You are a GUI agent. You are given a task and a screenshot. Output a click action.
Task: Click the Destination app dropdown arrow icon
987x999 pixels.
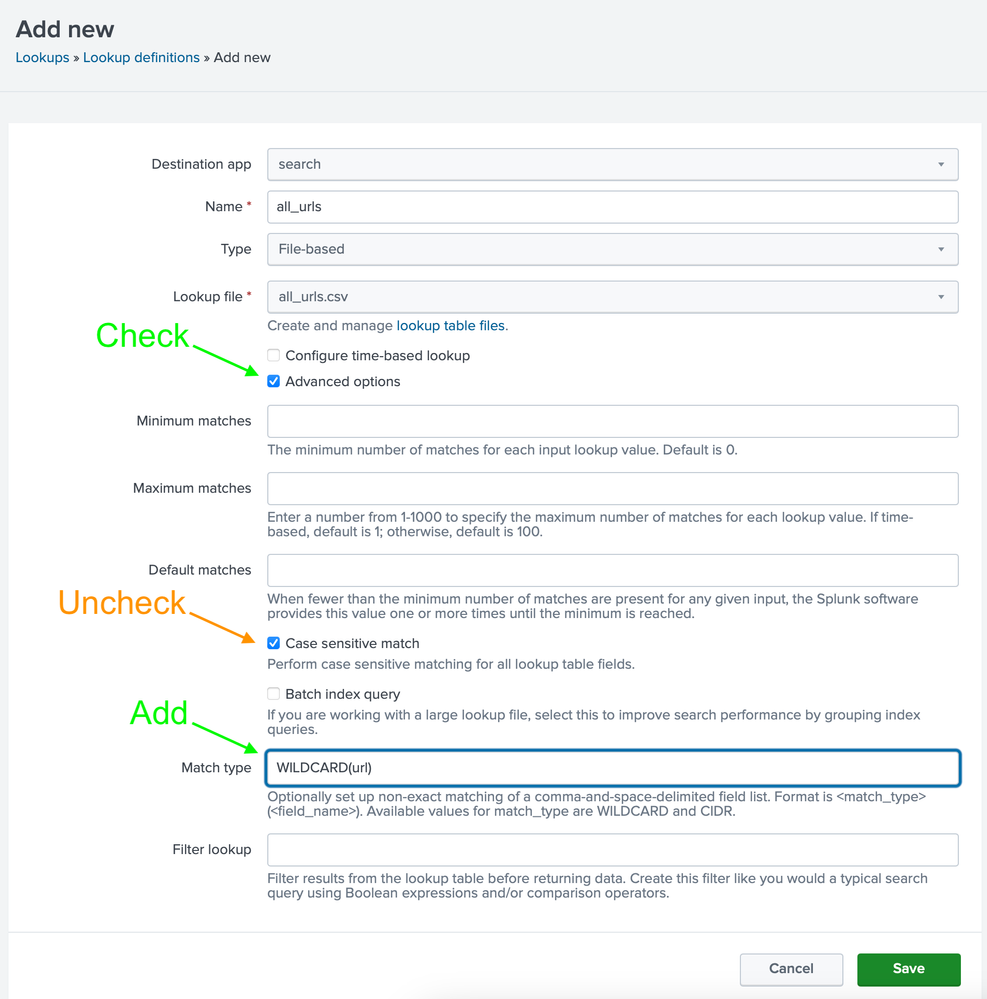(941, 164)
